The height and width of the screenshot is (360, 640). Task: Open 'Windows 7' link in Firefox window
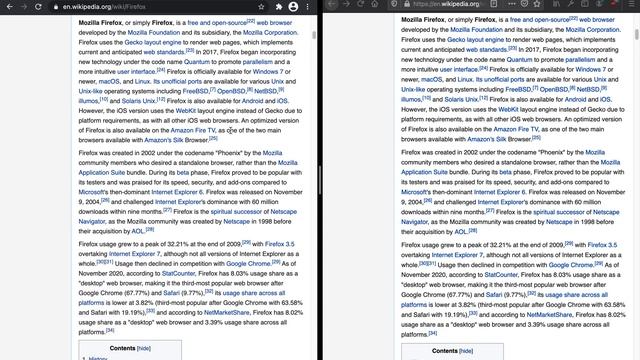591,69
